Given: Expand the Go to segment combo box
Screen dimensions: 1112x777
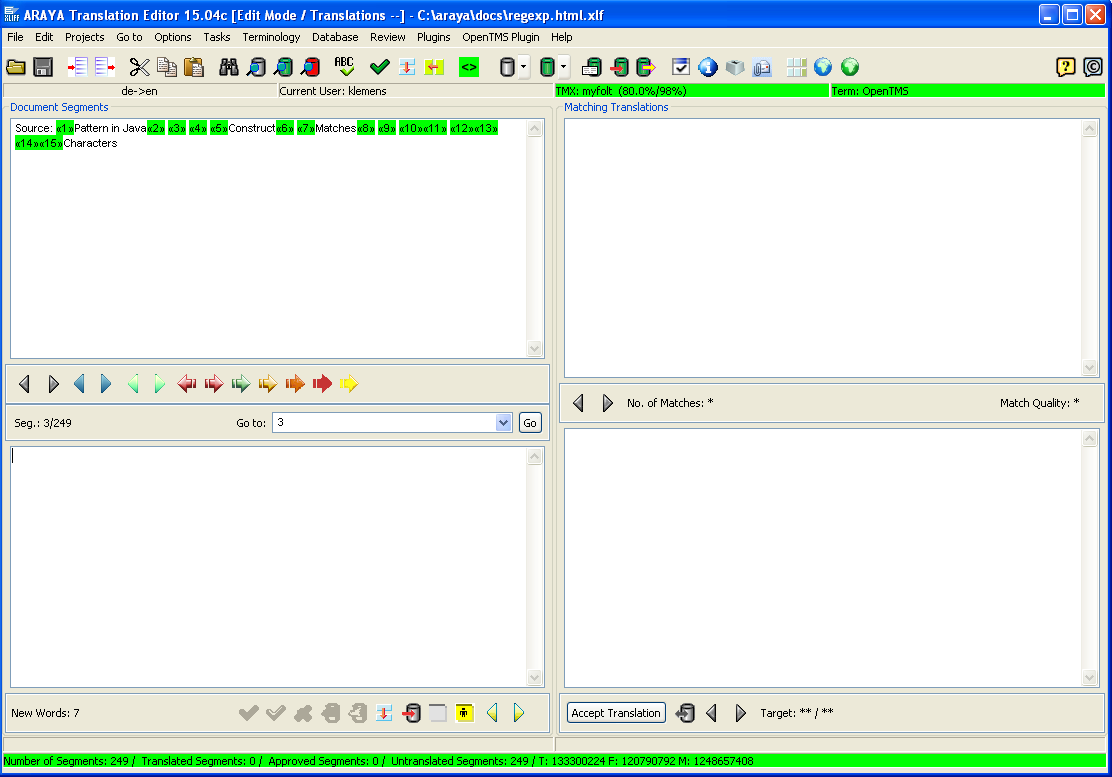Looking at the screenshot, I should [503, 423].
